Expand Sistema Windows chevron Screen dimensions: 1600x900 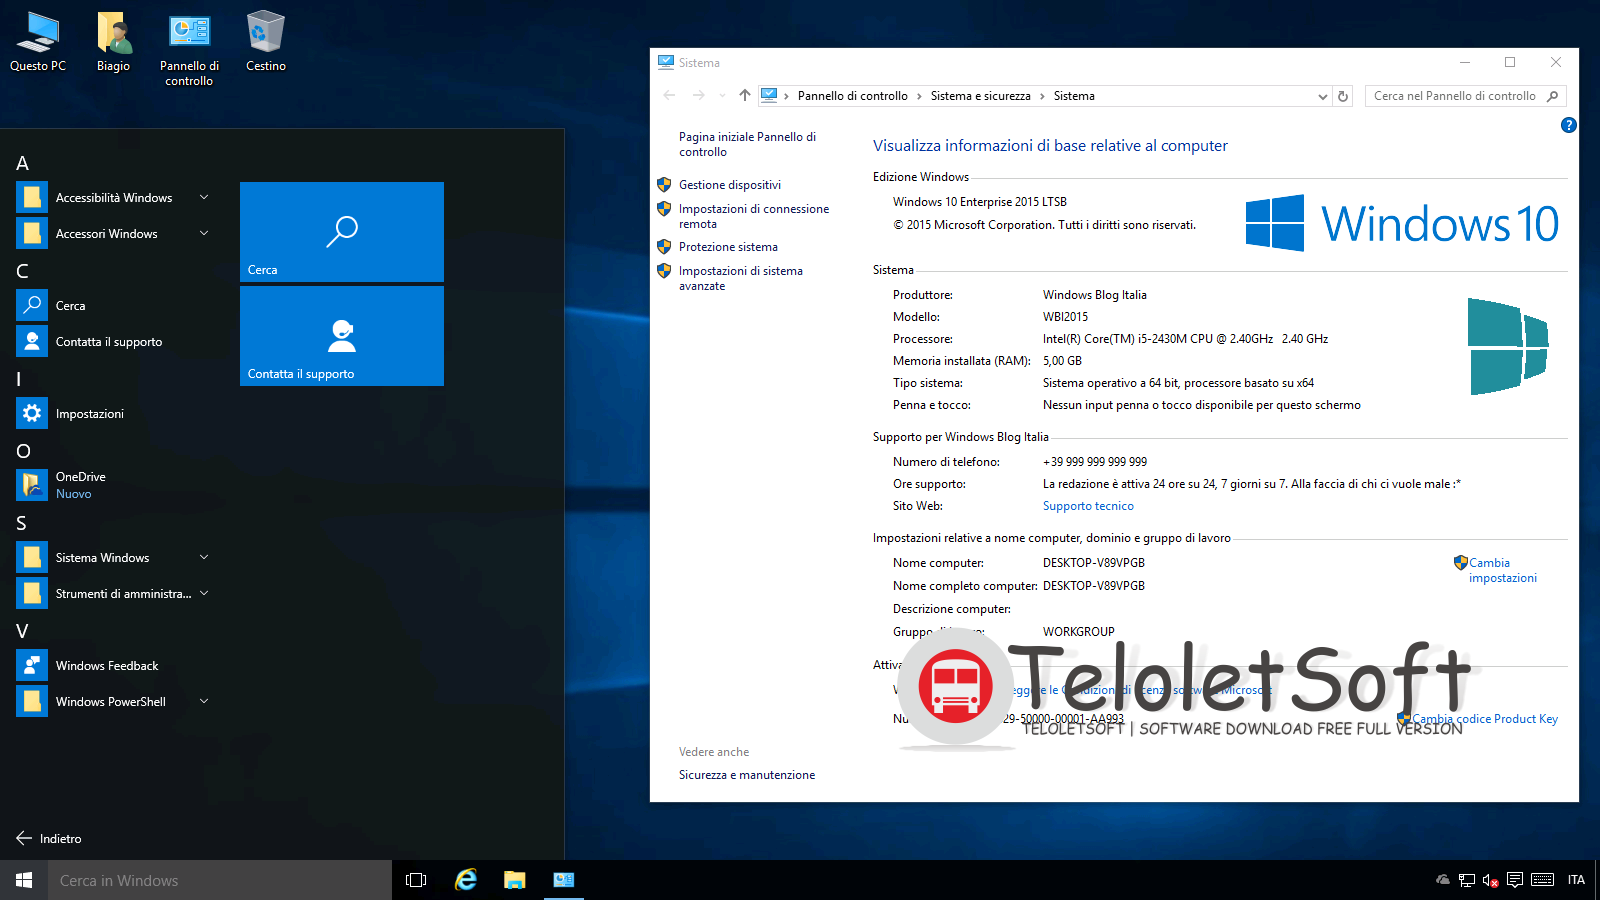click(x=204, y=557)
